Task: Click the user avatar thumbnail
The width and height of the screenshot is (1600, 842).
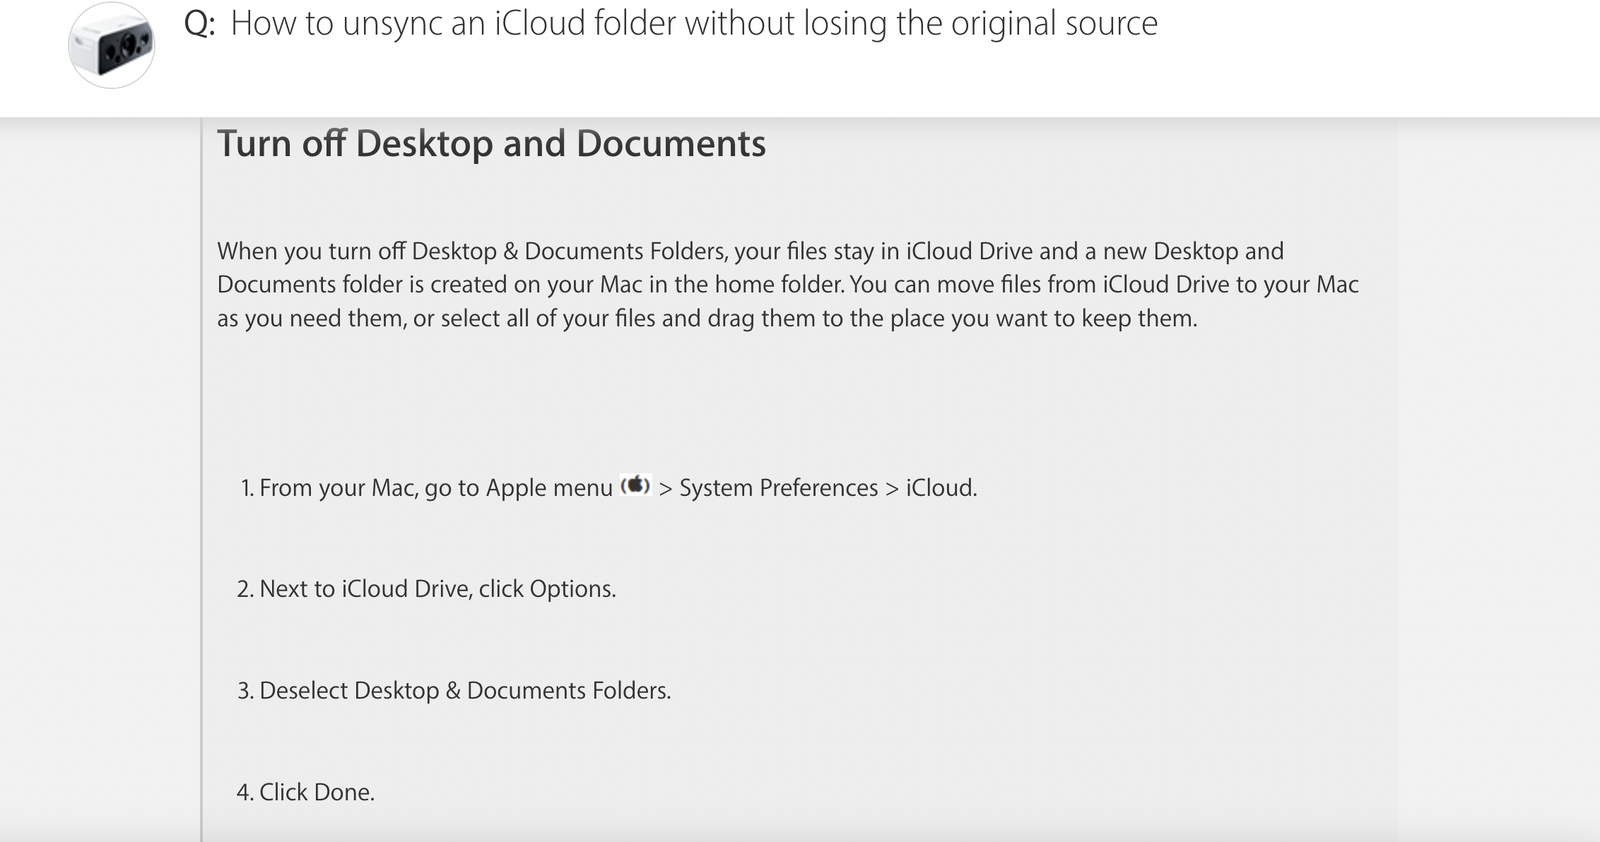Action: [x=111, y=46]
